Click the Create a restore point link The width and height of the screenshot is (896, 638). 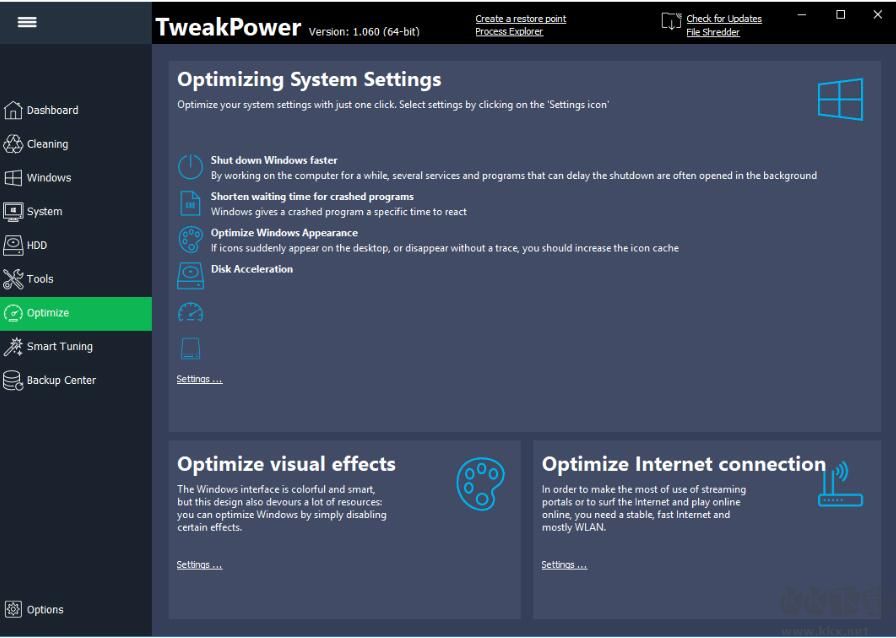[x=522, y=18]
